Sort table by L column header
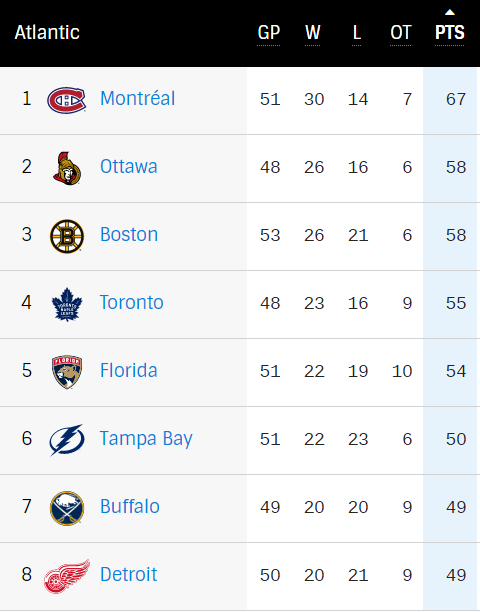Image resolution: width=480 pixels, height=612 pixels. (356, 32)
